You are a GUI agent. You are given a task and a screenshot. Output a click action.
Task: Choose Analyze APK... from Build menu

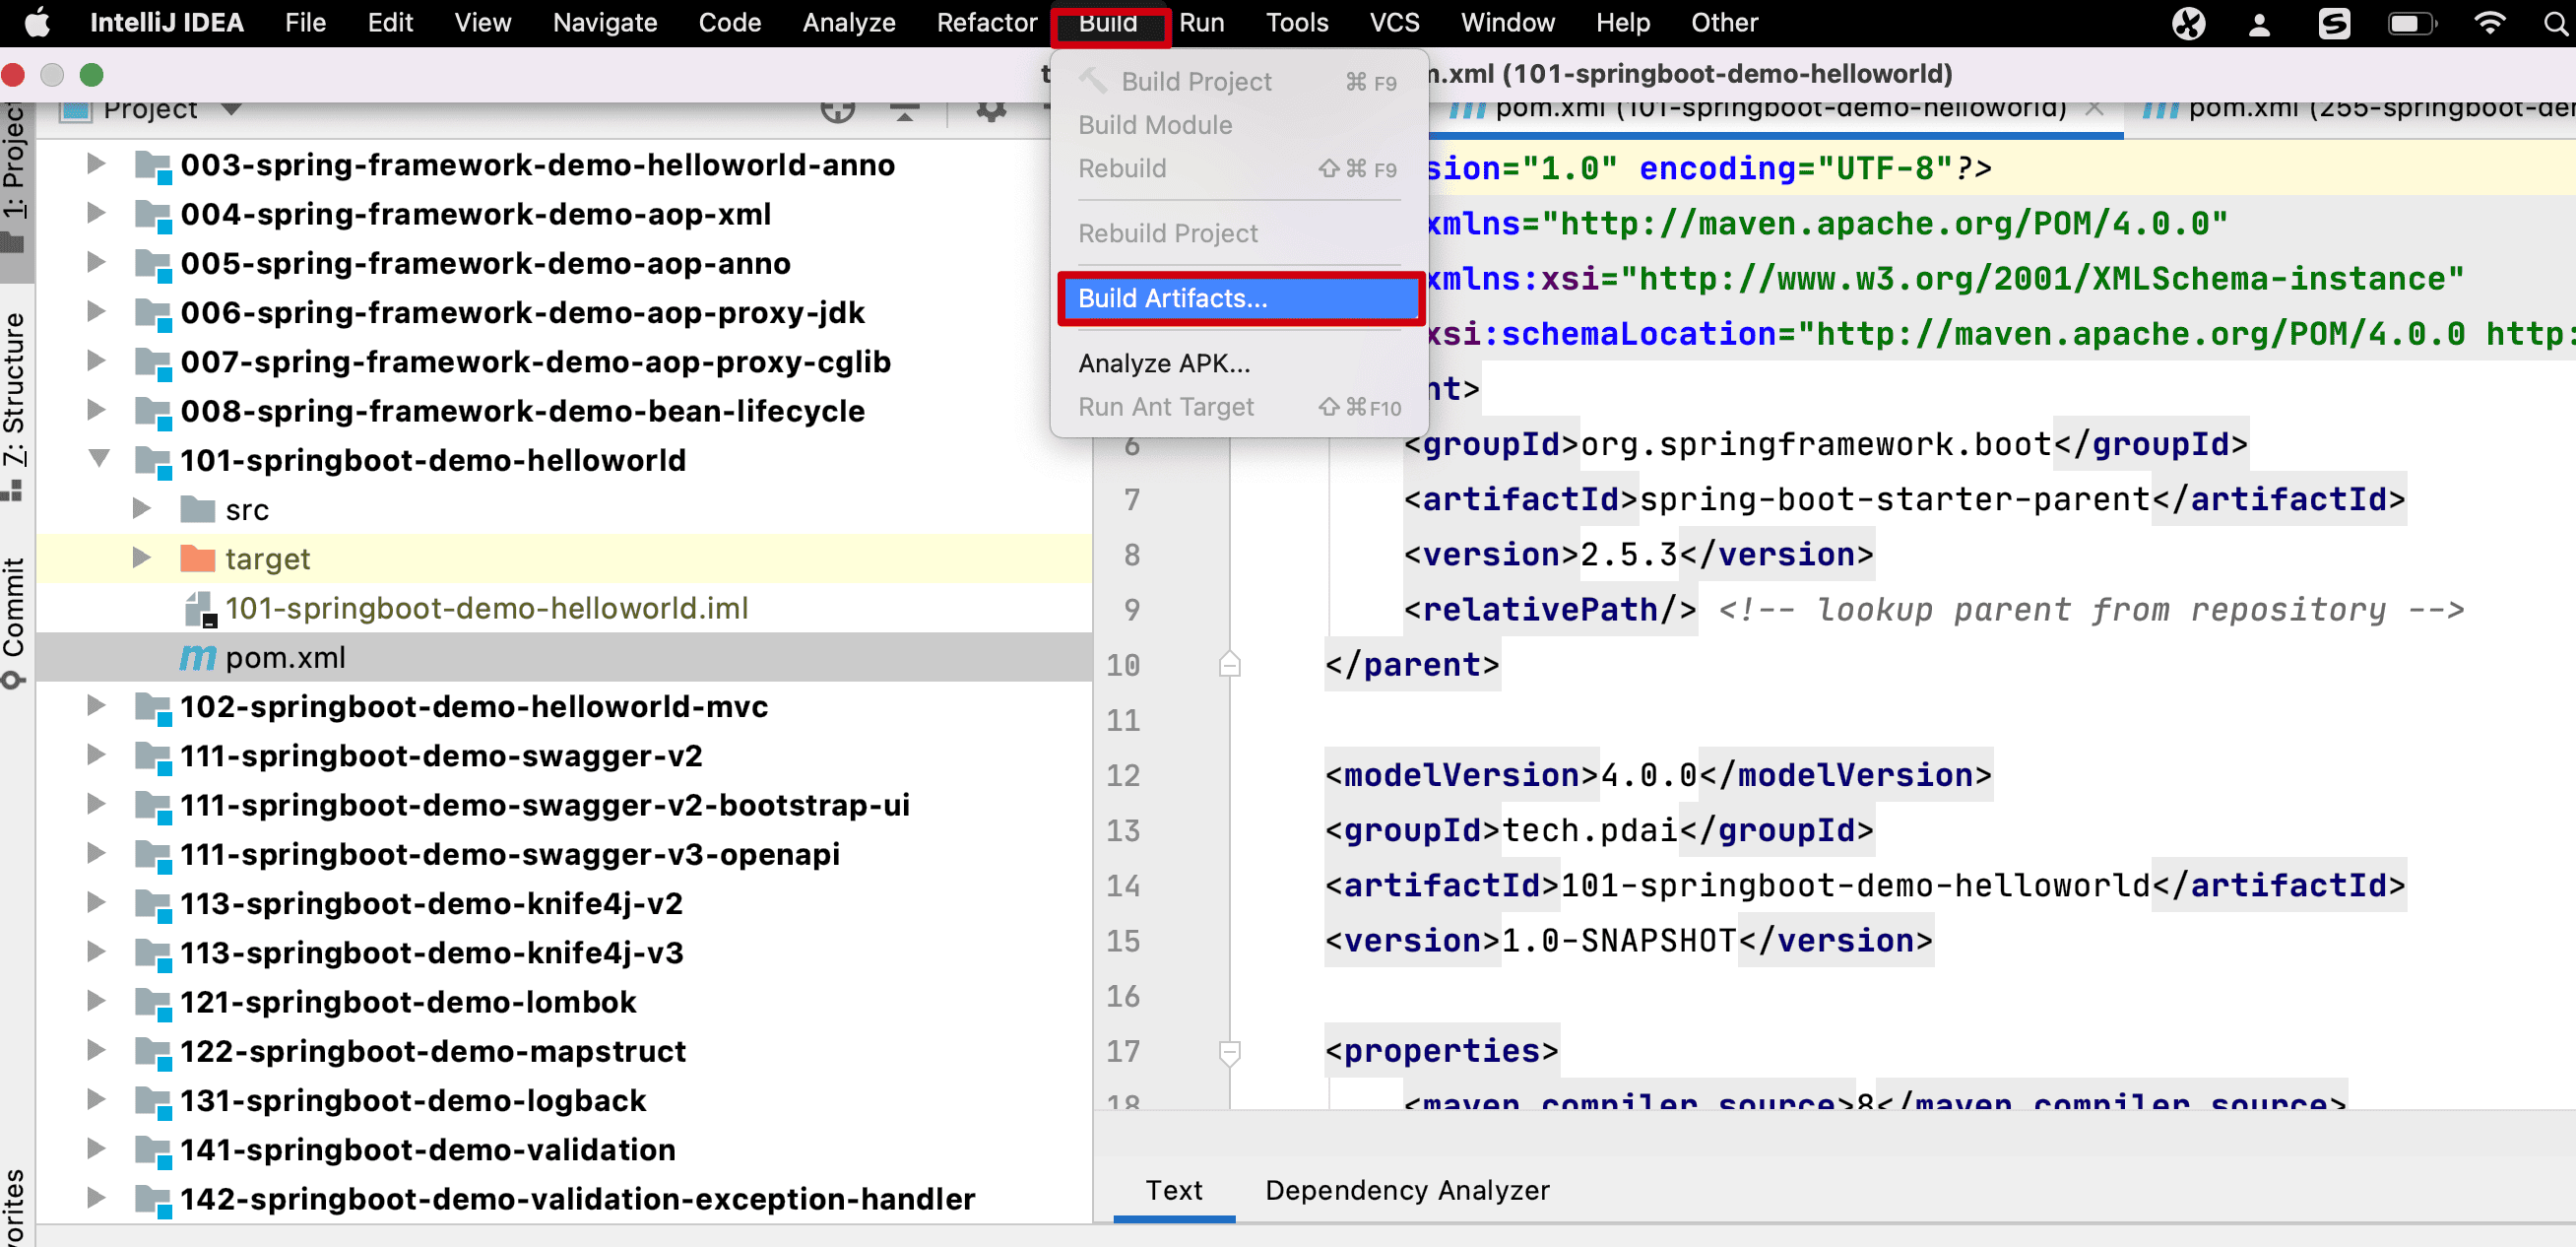point(1164,363)
